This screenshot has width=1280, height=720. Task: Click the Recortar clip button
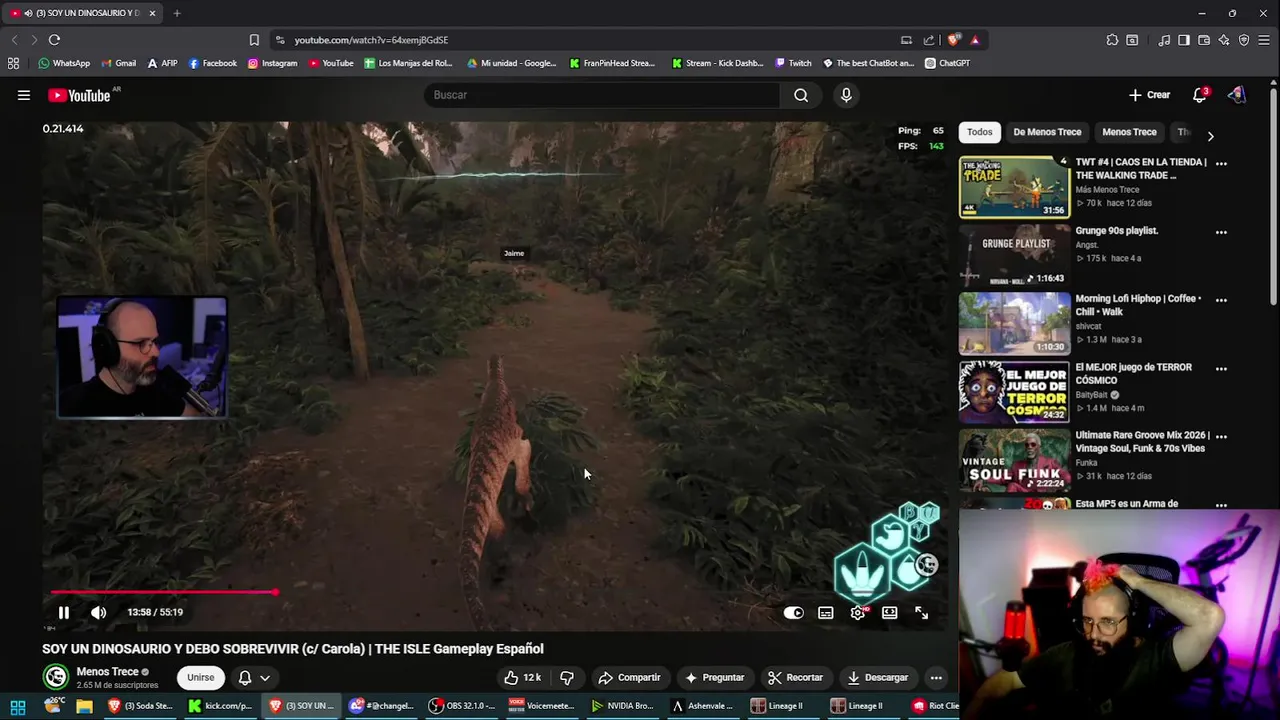pos(795,677)
